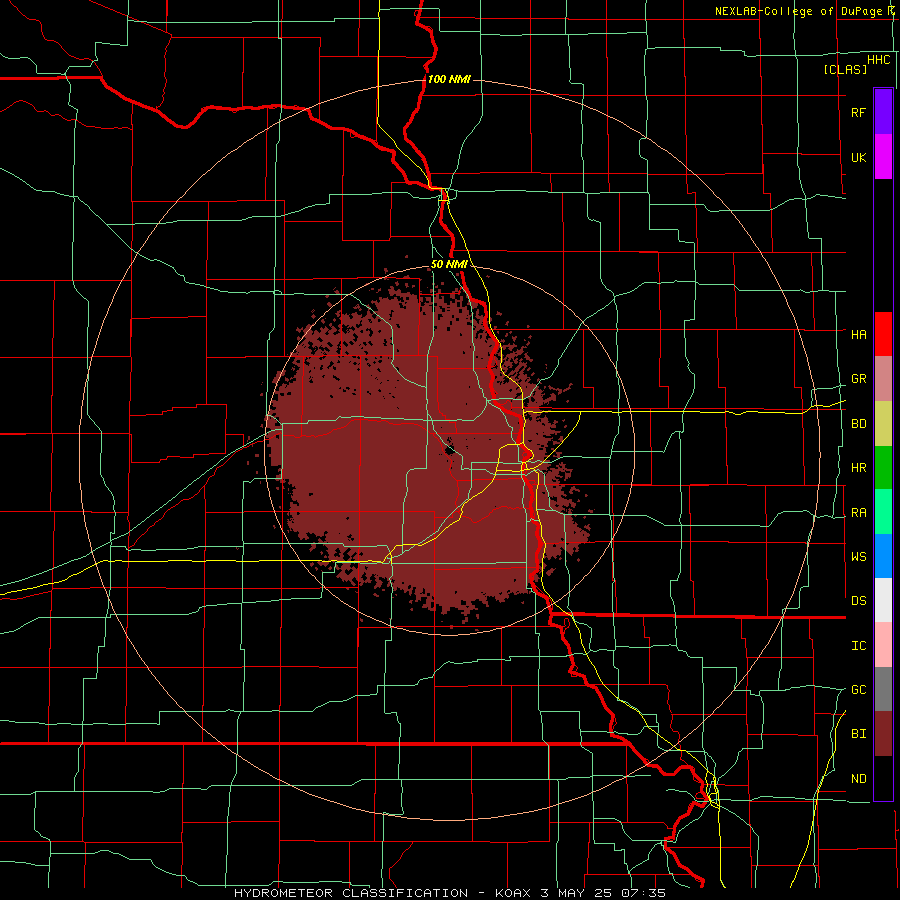Select the GC gray legend swatch

pos(883,689)
